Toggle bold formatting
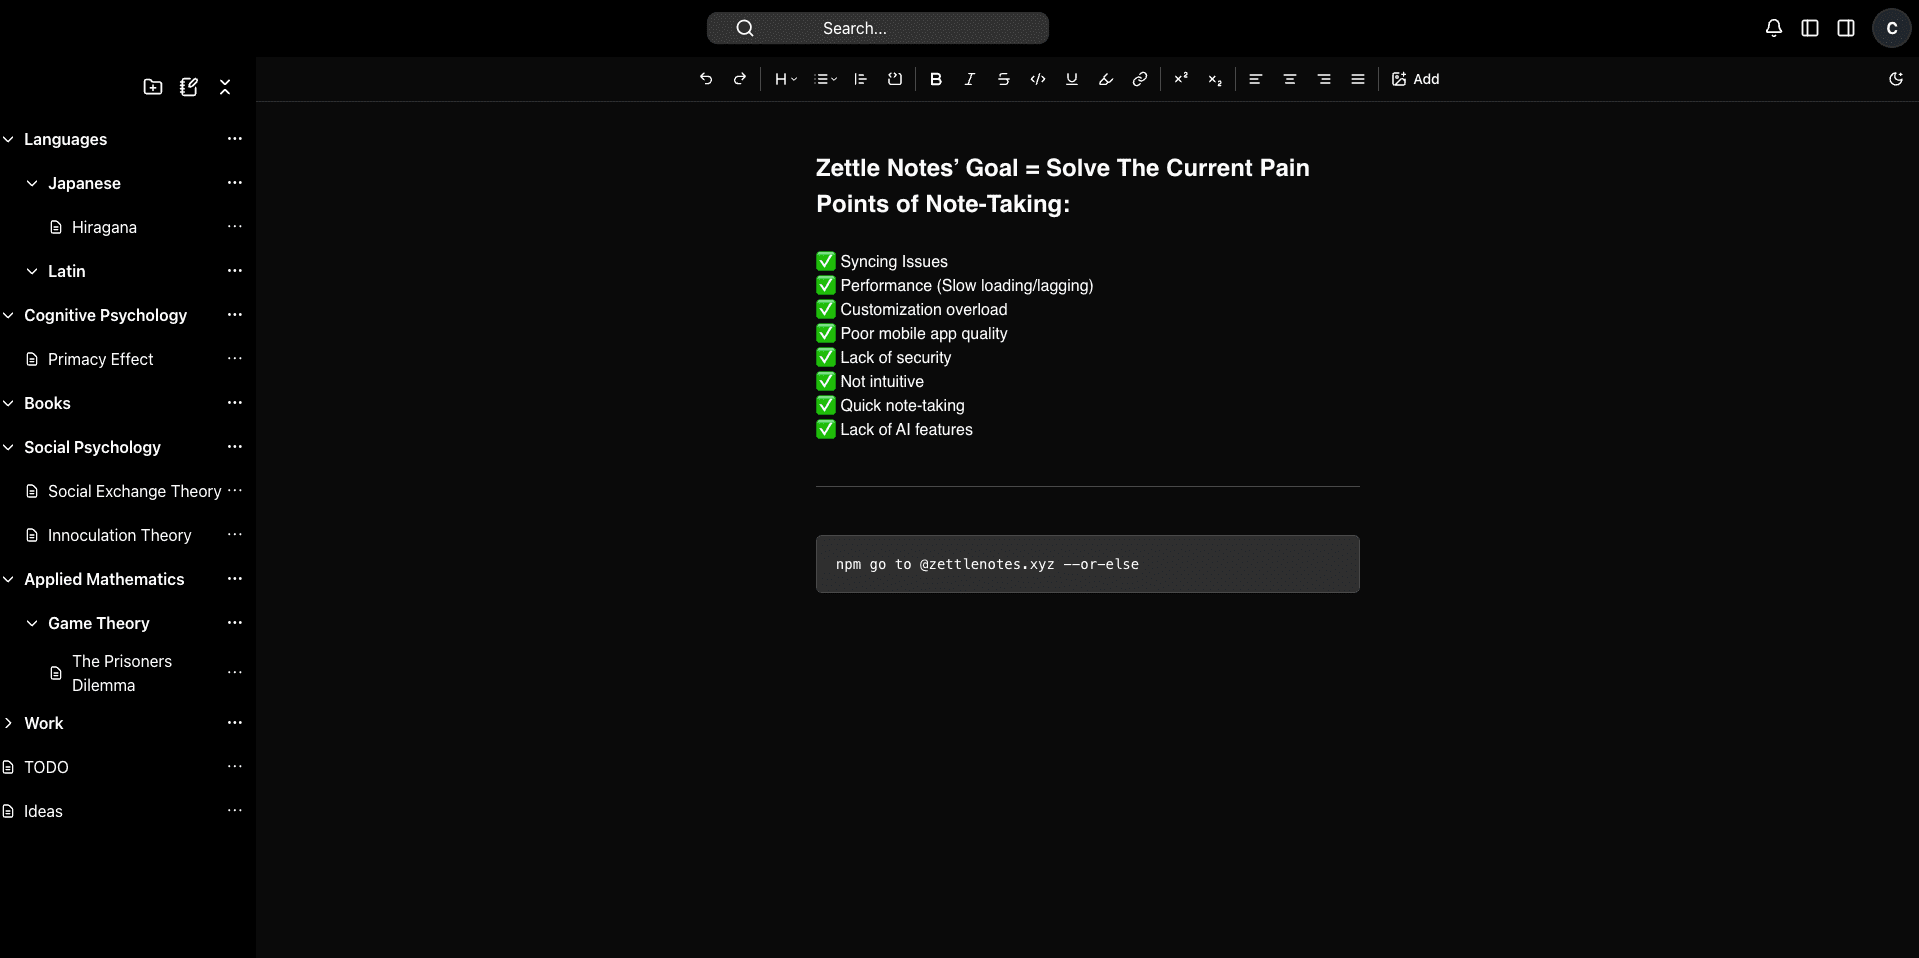1919x958 pixels. click(x=936, y=79)
